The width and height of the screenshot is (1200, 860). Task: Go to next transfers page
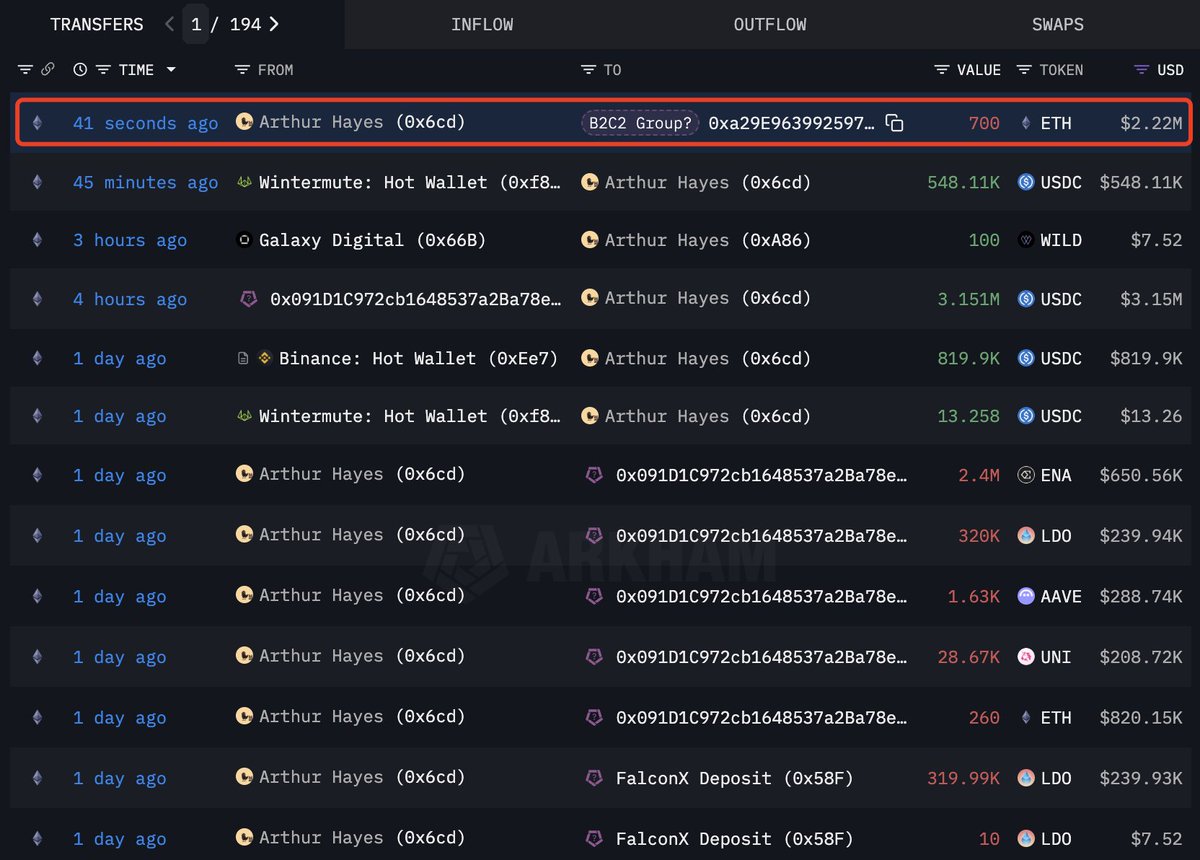(x=274, y=24)
